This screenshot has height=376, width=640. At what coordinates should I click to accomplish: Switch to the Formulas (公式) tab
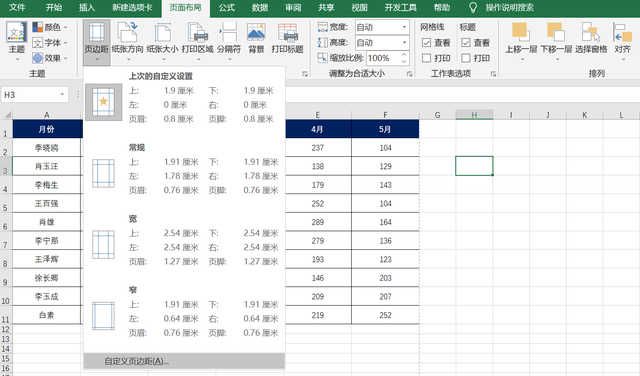[x=227, y=7]
